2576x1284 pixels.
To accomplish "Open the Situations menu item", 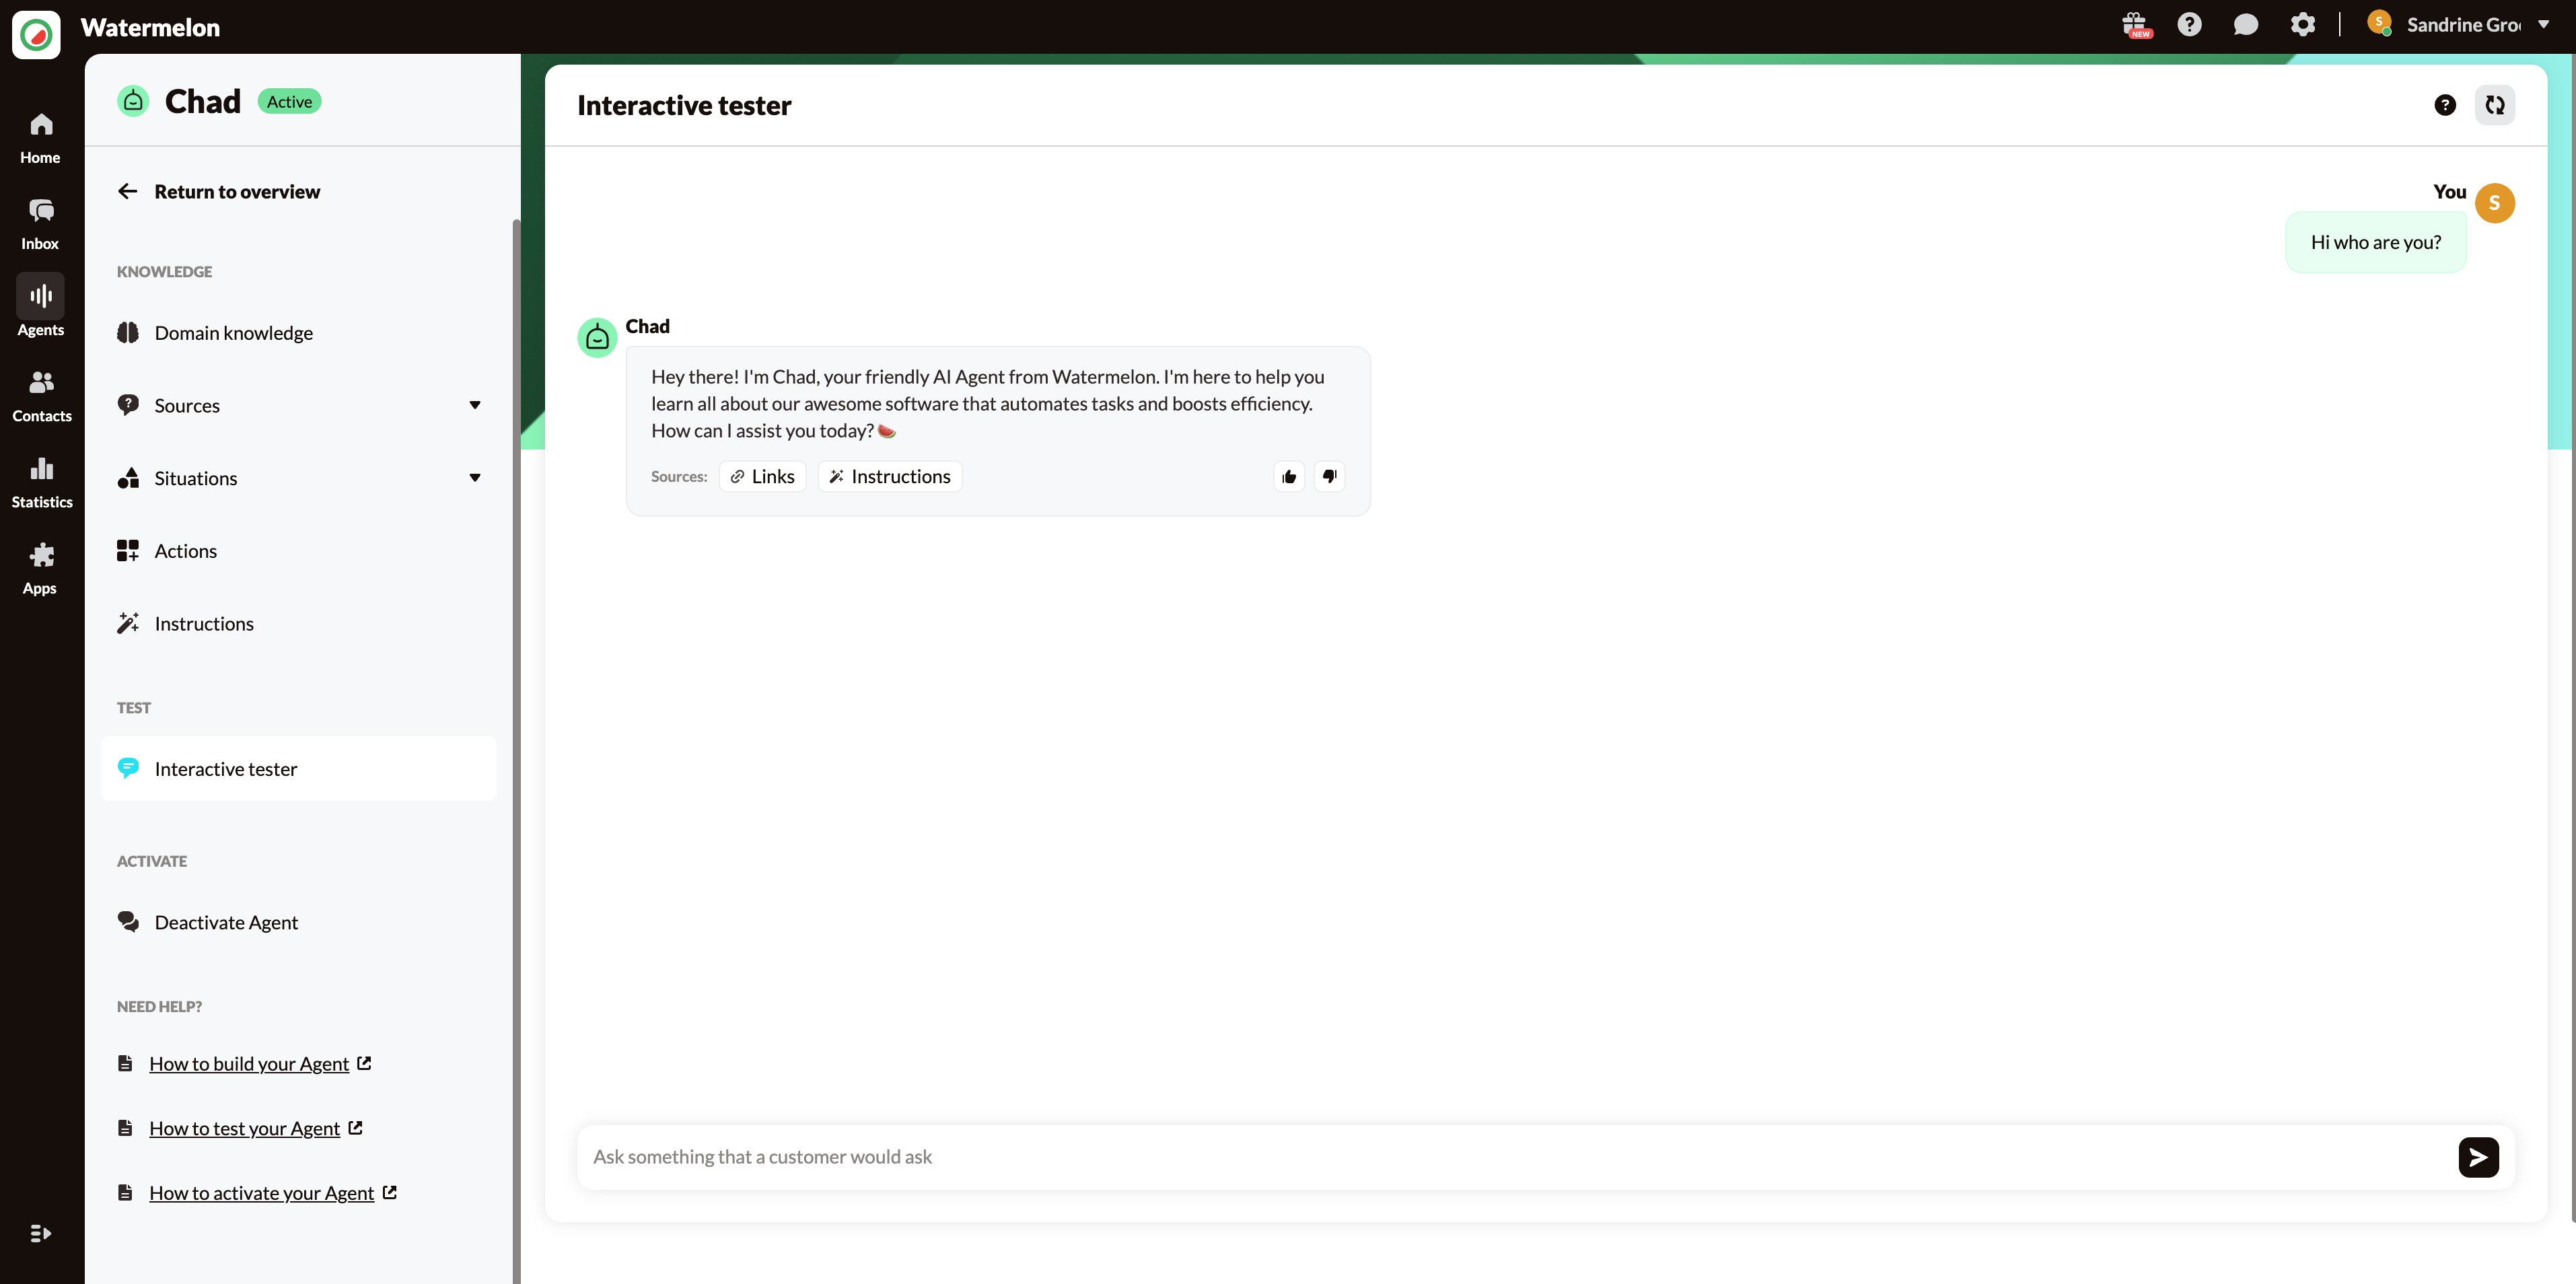I will (298, 478).
